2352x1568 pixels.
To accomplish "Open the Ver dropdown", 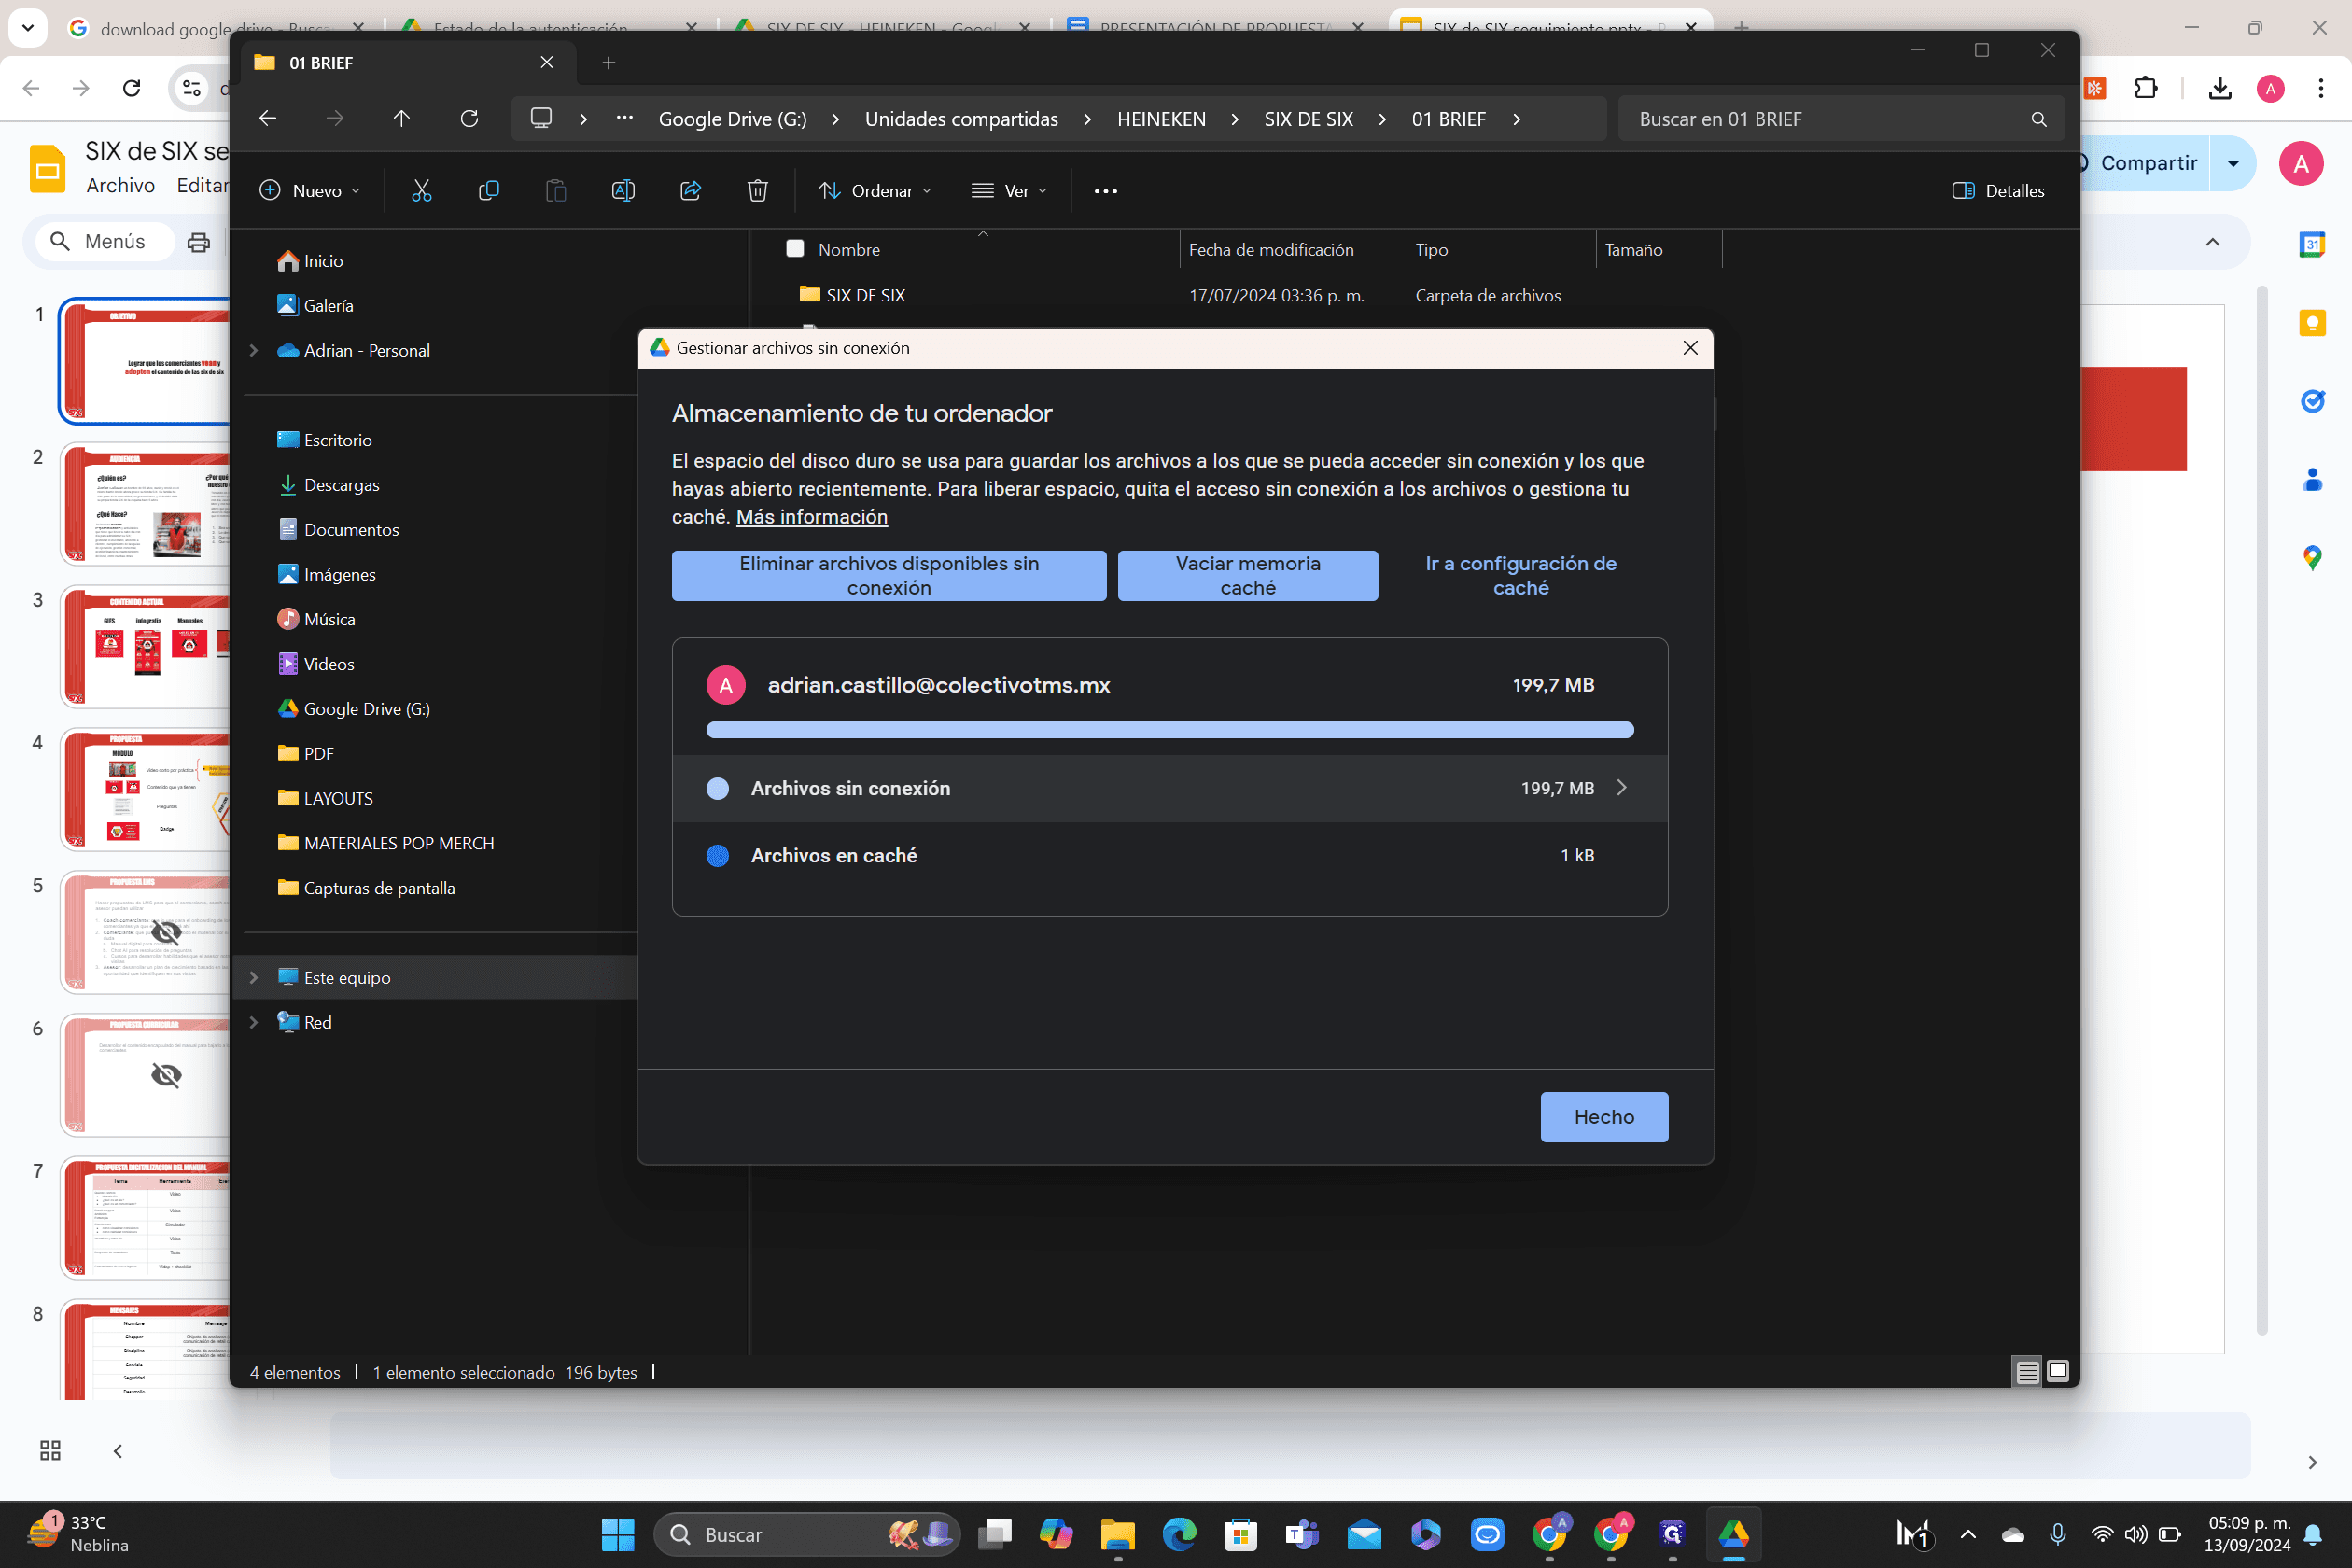I will (x=1009, y=190).
